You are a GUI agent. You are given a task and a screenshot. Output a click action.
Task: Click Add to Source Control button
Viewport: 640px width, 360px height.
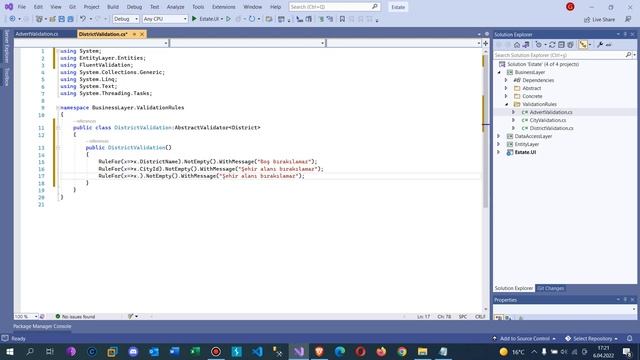click(524, 338)
